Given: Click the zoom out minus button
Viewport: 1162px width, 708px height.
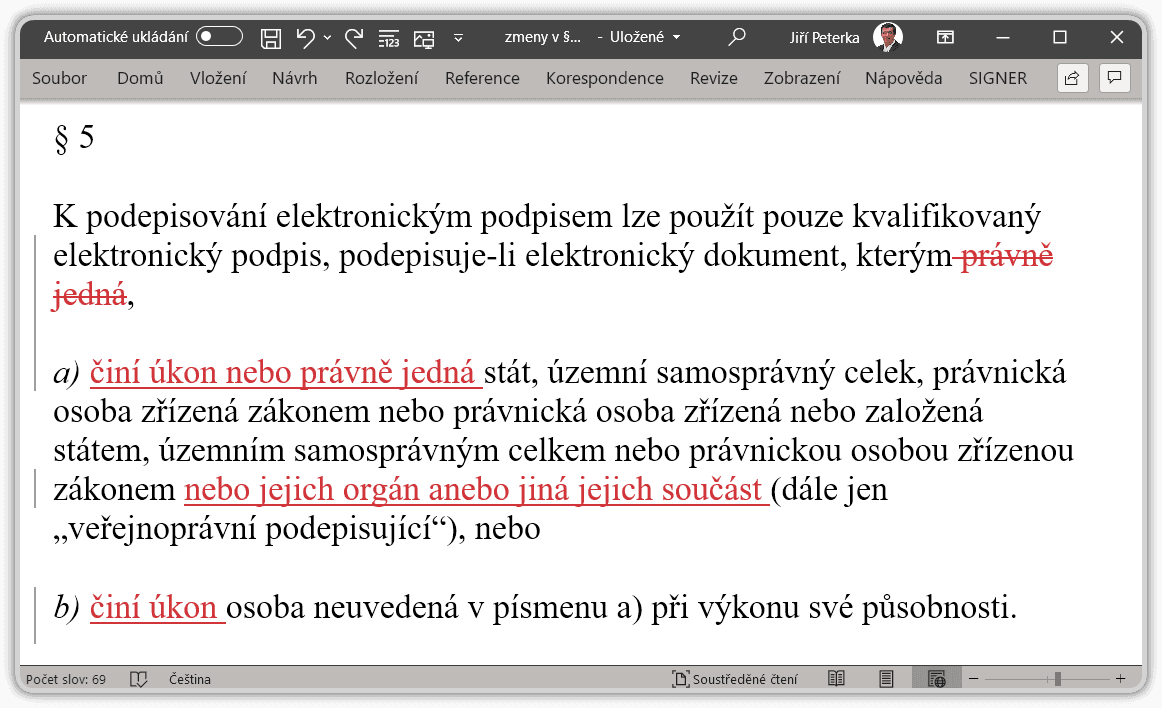Looking at the screenshot, I should point(974,679).
